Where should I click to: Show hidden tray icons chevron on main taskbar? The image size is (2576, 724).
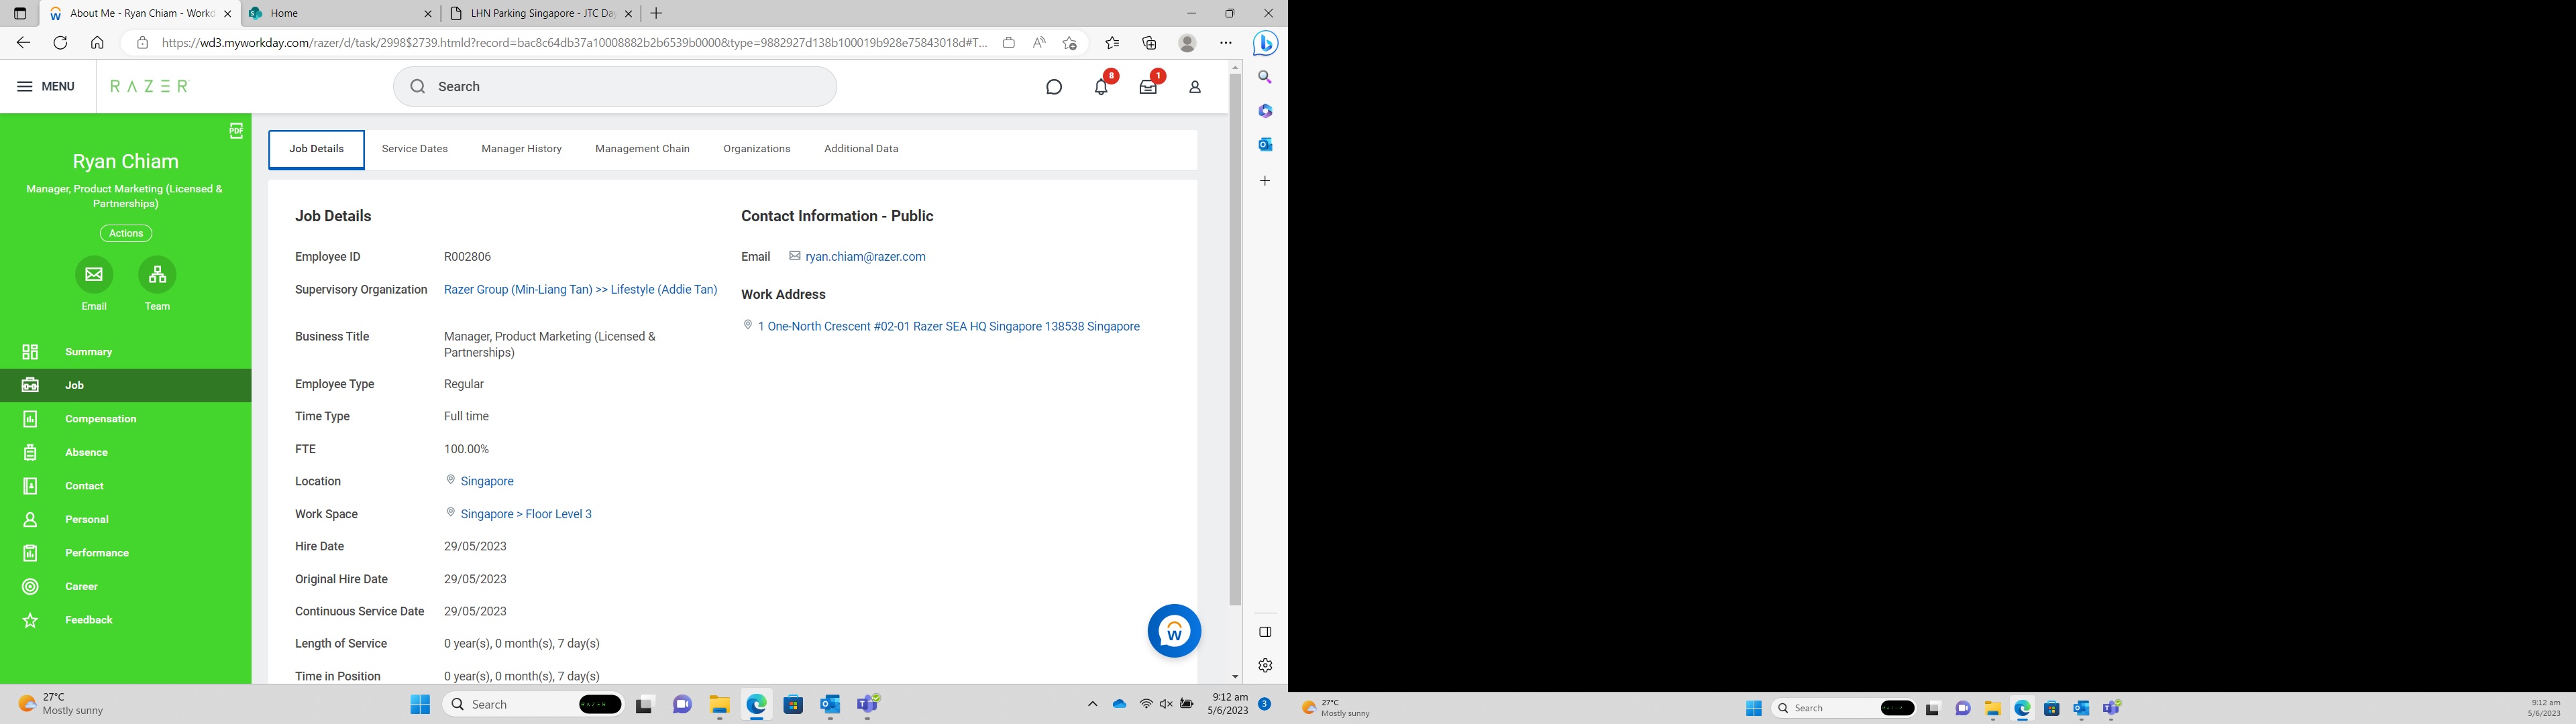1092,705
